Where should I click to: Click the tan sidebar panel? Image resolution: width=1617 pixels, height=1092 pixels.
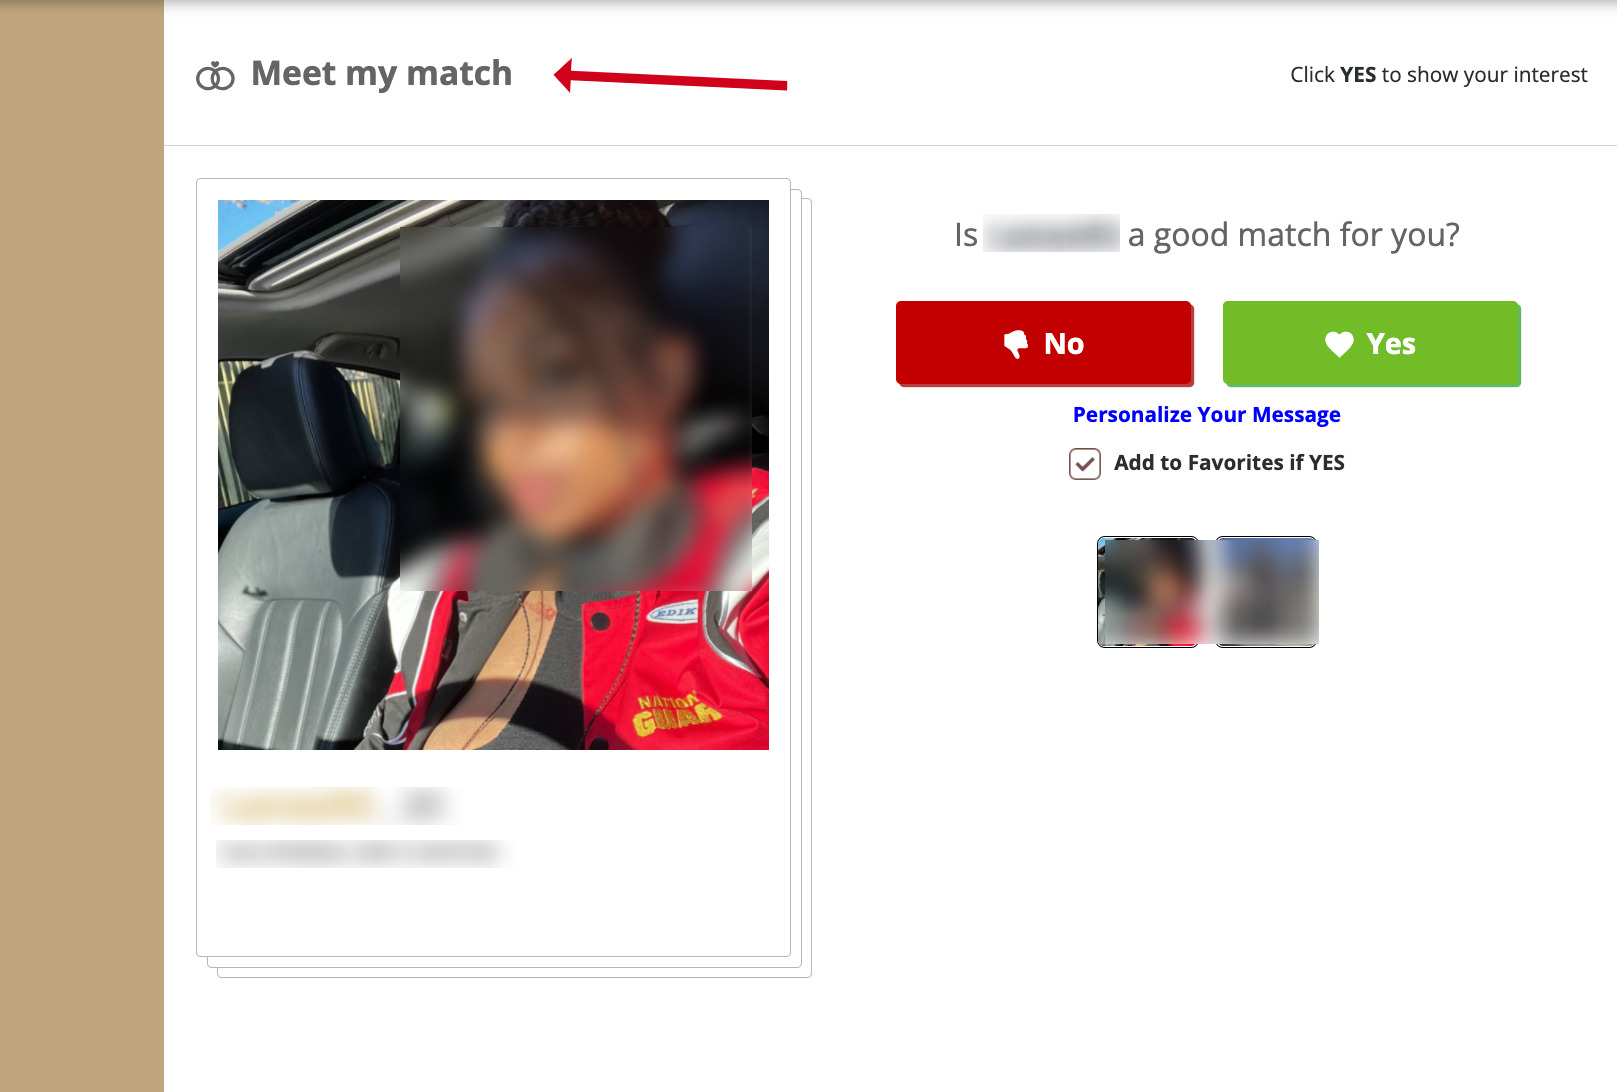click(82, 546)
